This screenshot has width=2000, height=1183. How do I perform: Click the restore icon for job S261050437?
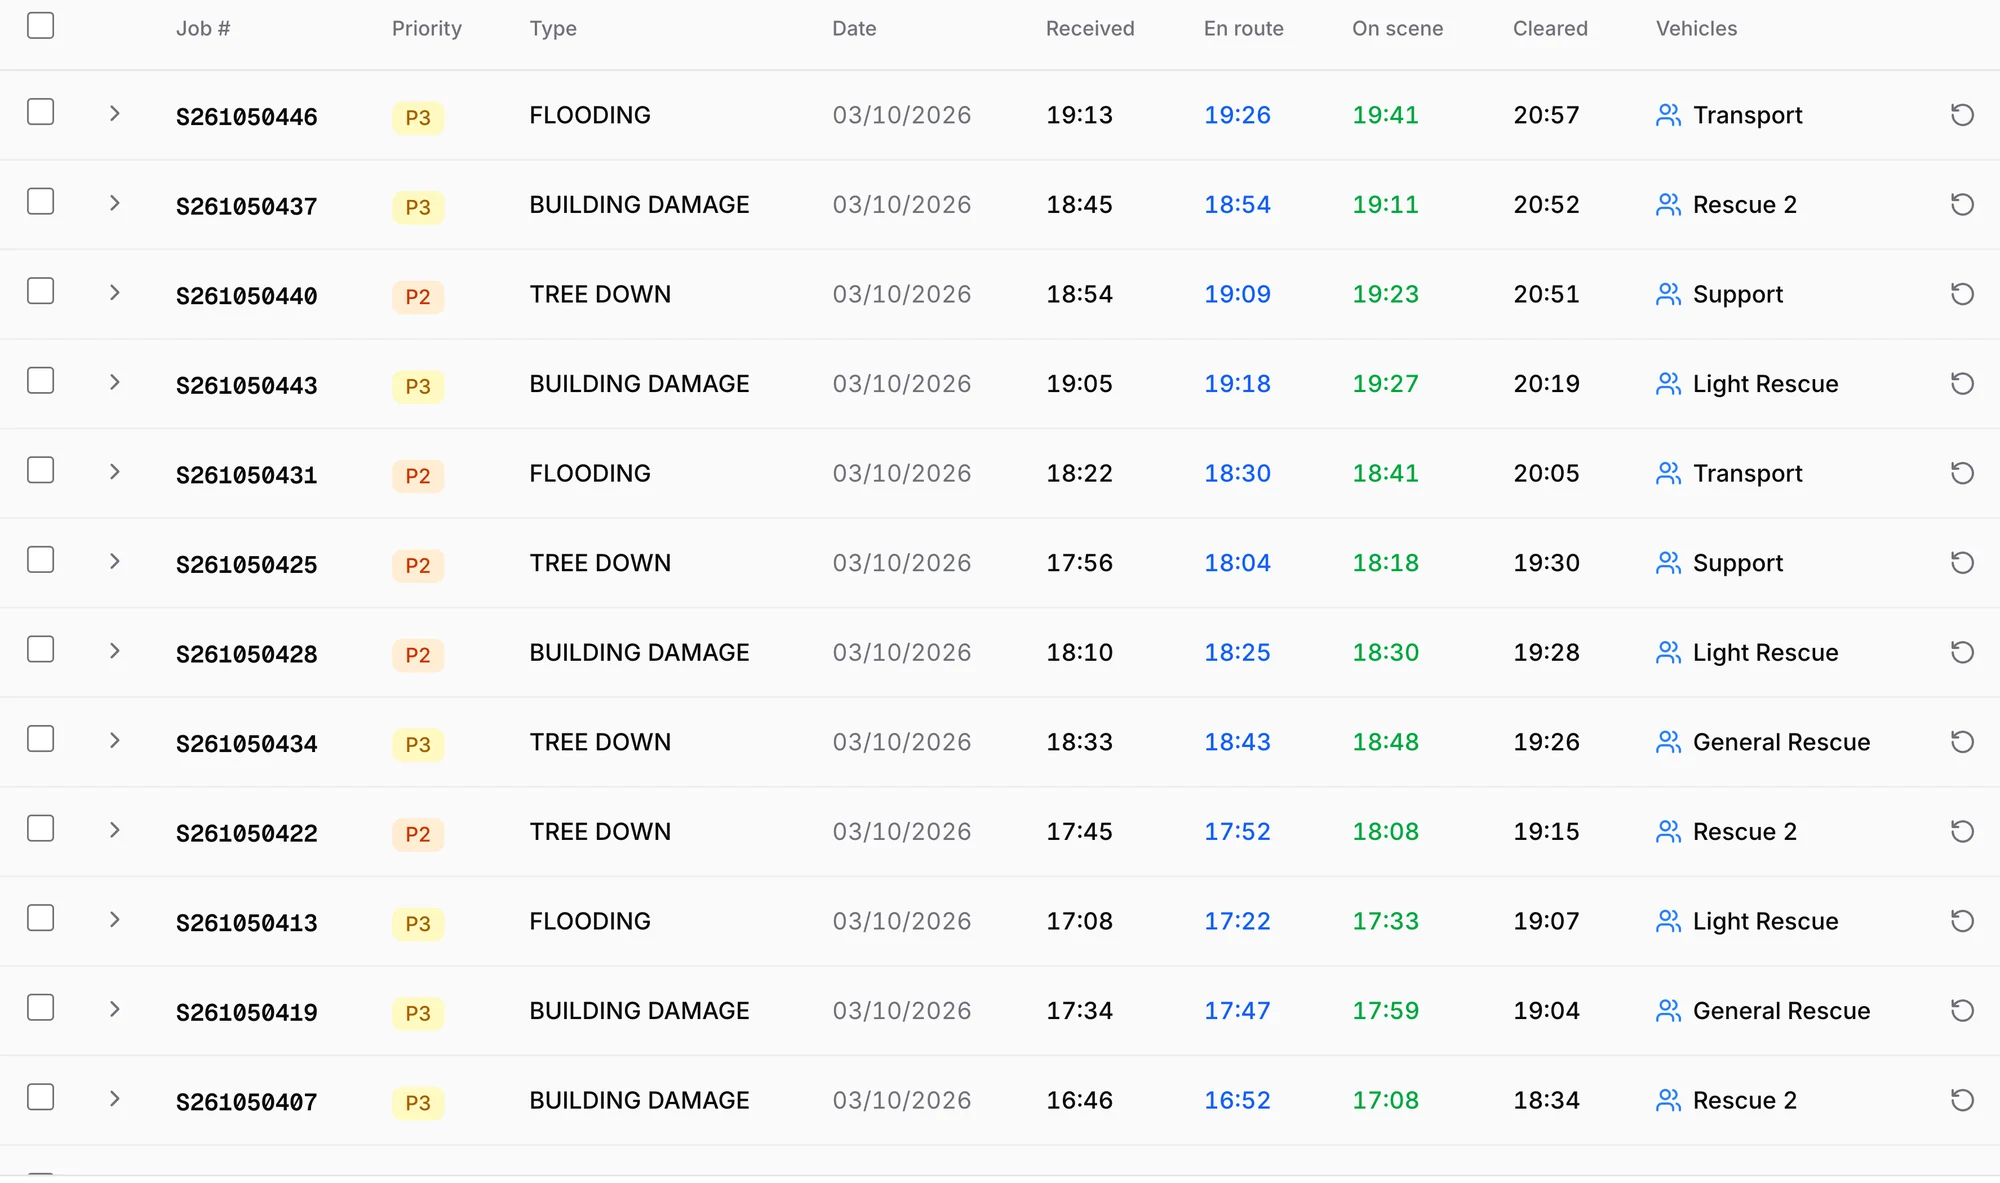tap(1962, 205)
